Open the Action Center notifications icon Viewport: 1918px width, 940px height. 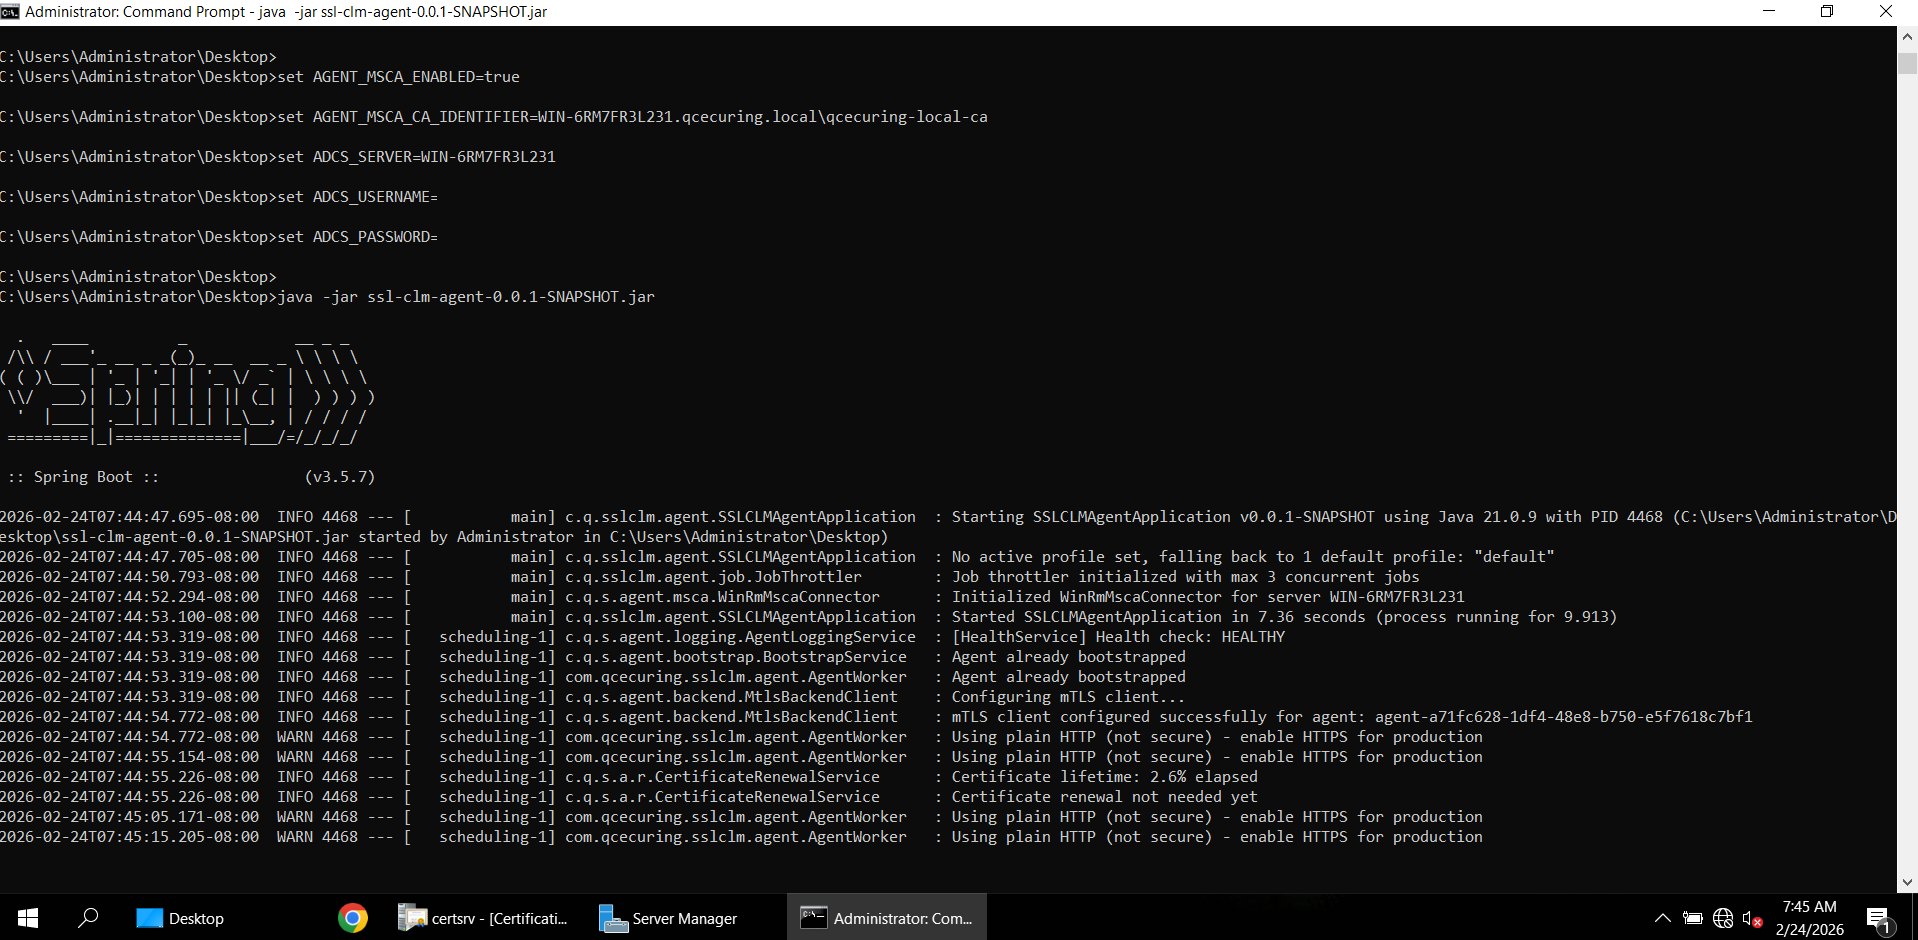click(x=1878, y=918)
